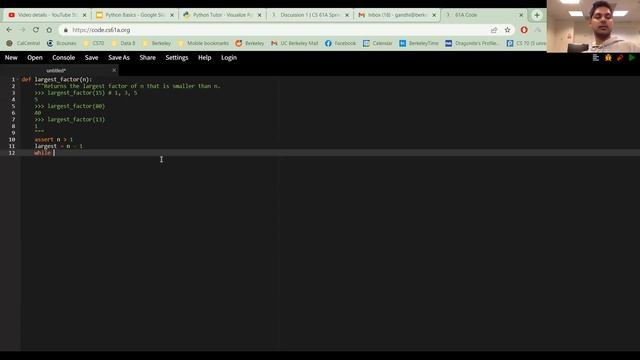The height and width of the screenshot is (360, 640).
Task: Open a new browser tab with plus button
Action: [x=537, y=15]
